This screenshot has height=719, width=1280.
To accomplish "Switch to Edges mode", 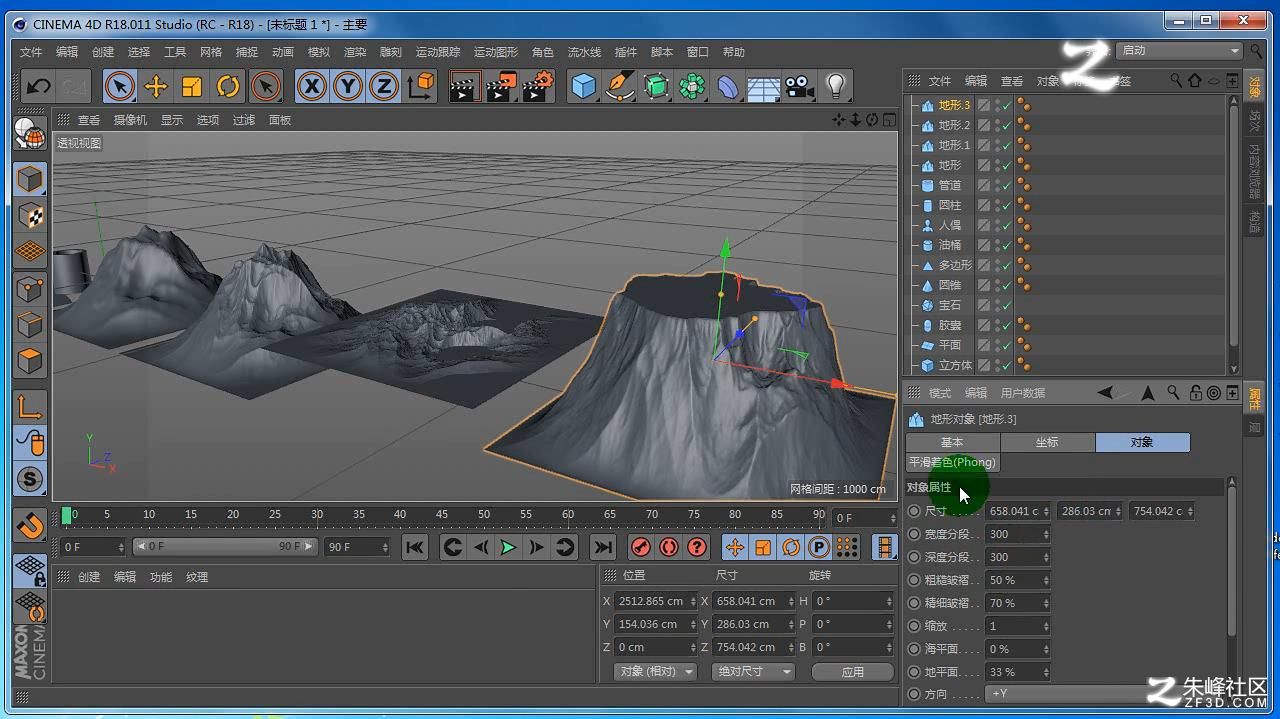I will click(30, 325).
